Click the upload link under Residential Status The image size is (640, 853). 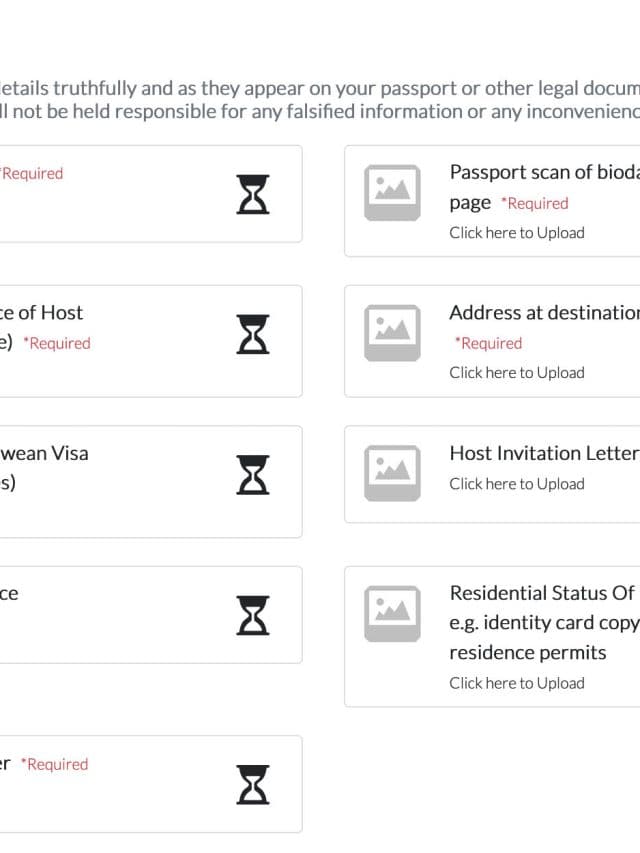pyautogui.click(x=516, y=684)
